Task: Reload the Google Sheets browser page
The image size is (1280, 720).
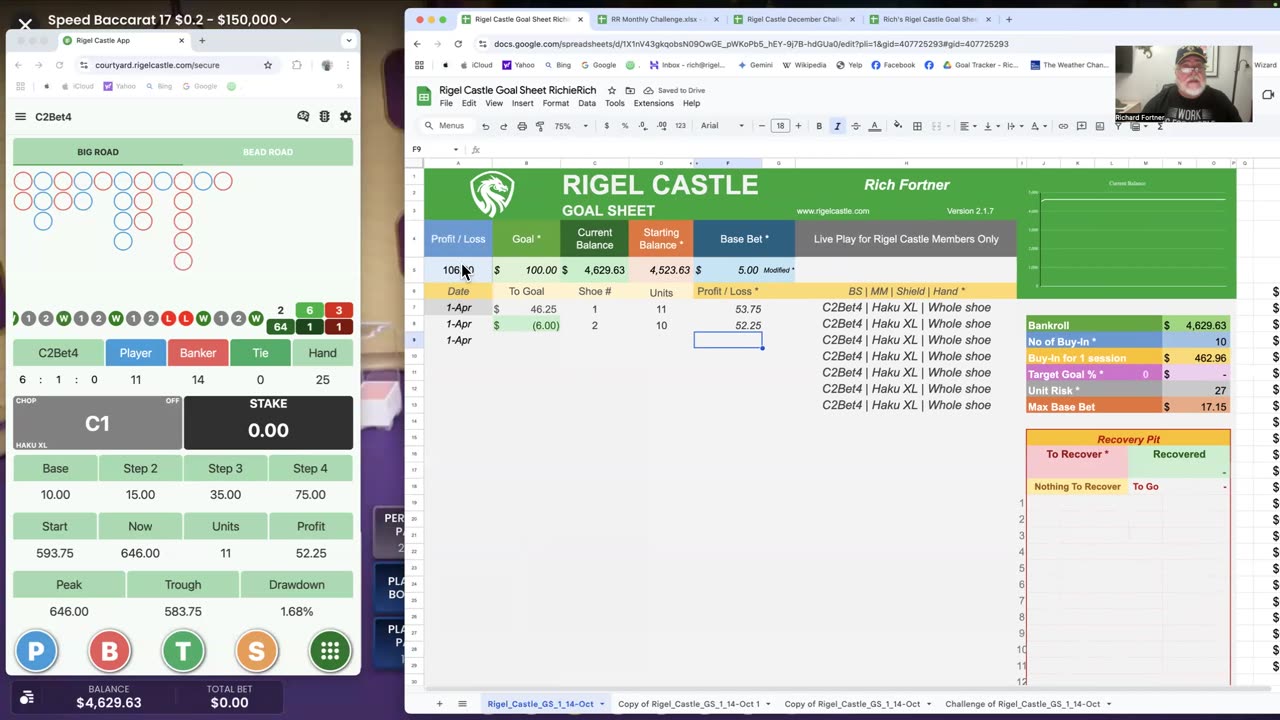Action: [458, 44]
